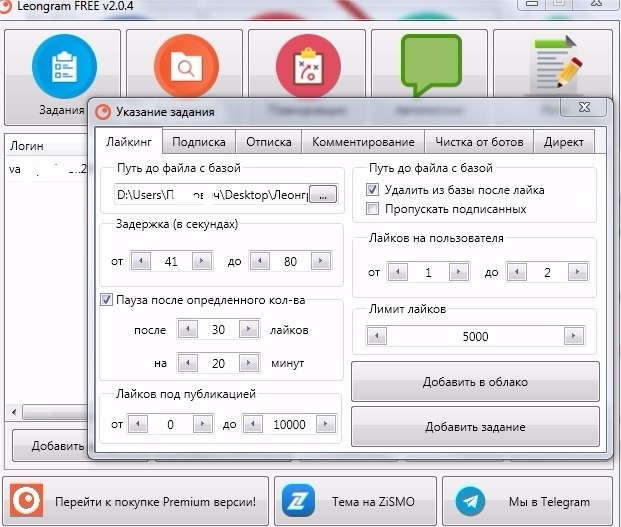Click the Добавить задание button
Screen dimensions: 621x527
(x=475, y=427)
